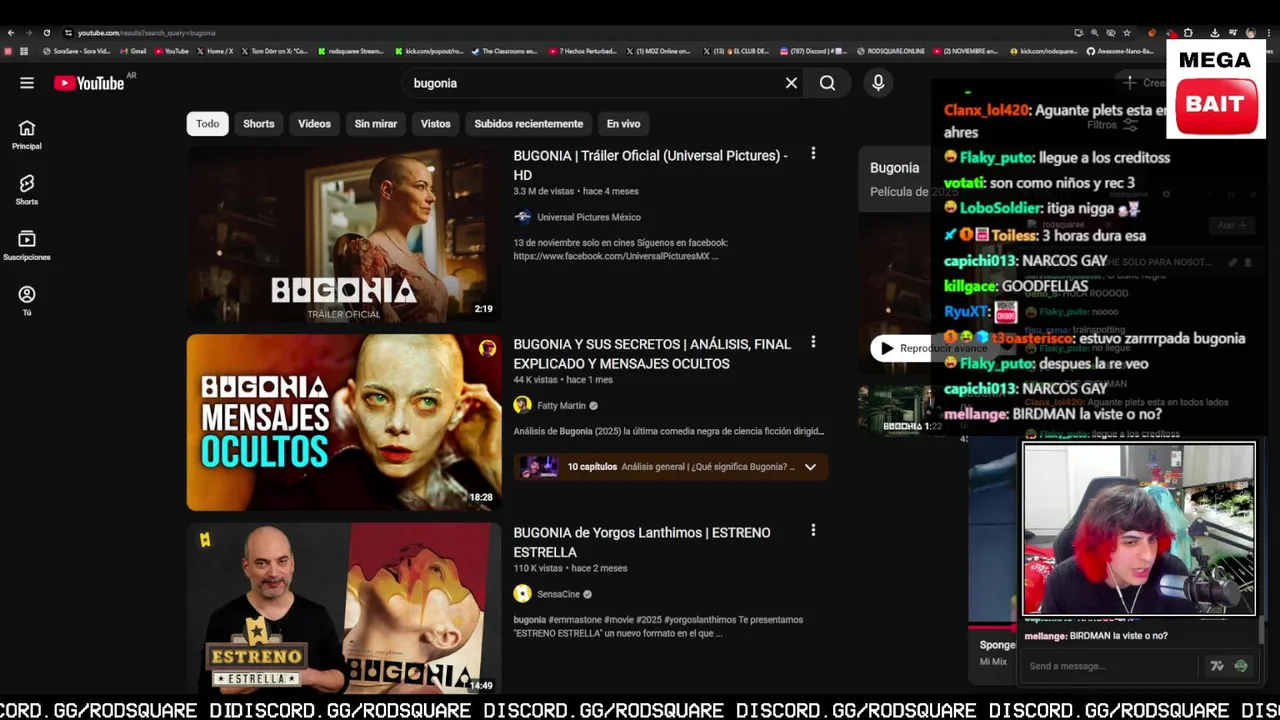Image resolution: width=1280 pixels, height=720 pixels.
Task: Select the Shorts filter chip
Action: pyautogui.click(x=259, y=124)
